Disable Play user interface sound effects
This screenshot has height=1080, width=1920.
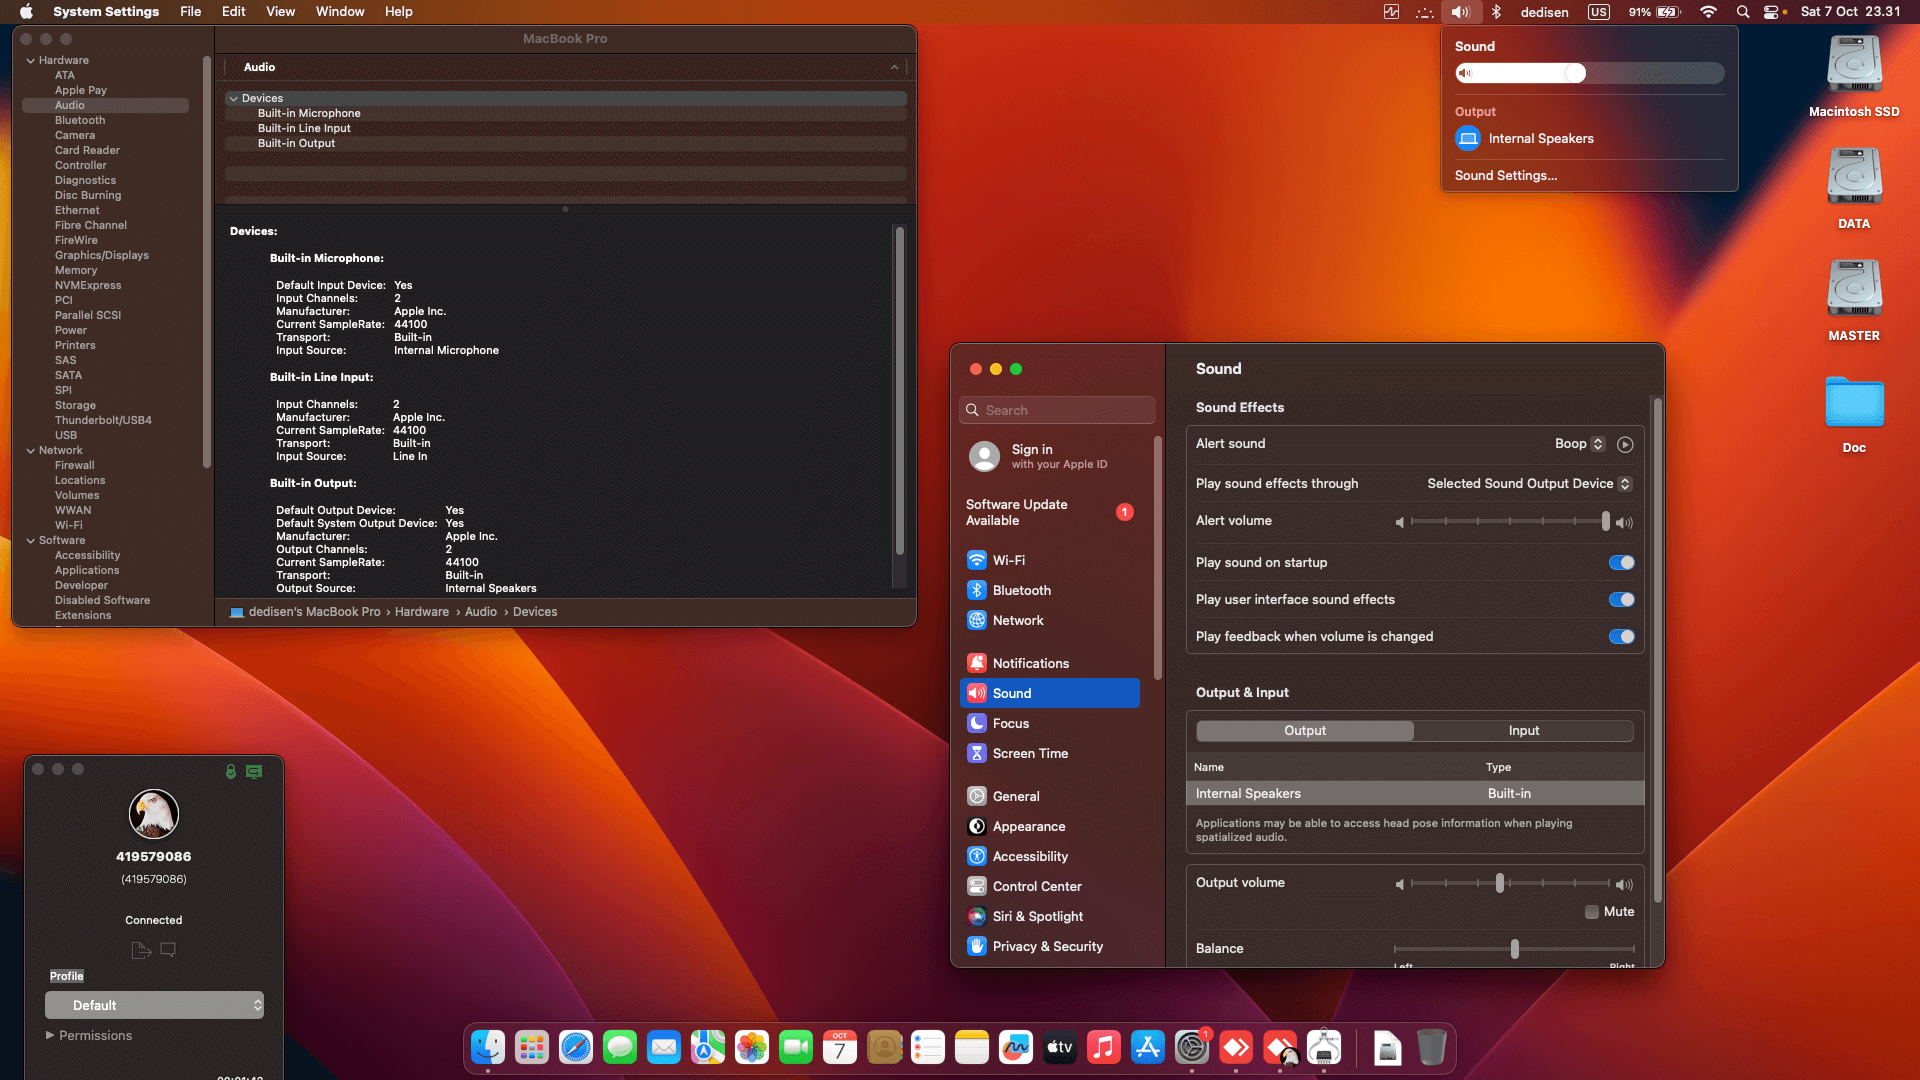tap(1621, 600)
